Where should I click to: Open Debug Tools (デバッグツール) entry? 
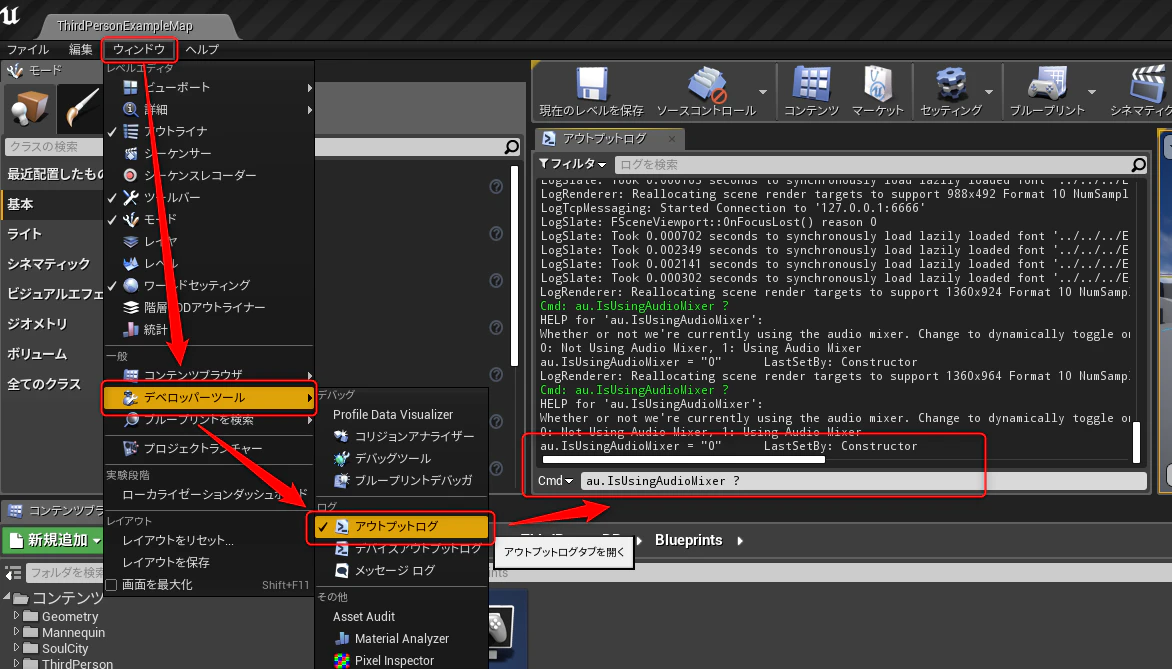[x=392, y=458]
